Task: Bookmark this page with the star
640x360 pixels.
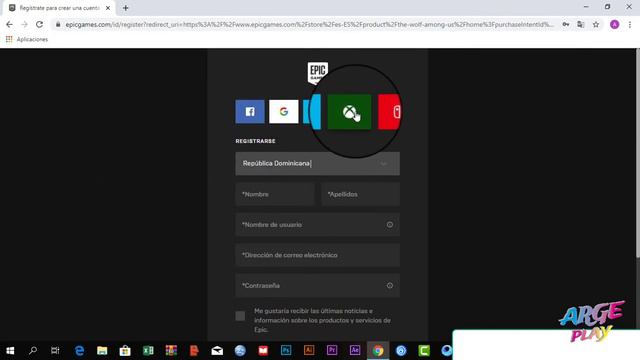Action: click(596, 24)
